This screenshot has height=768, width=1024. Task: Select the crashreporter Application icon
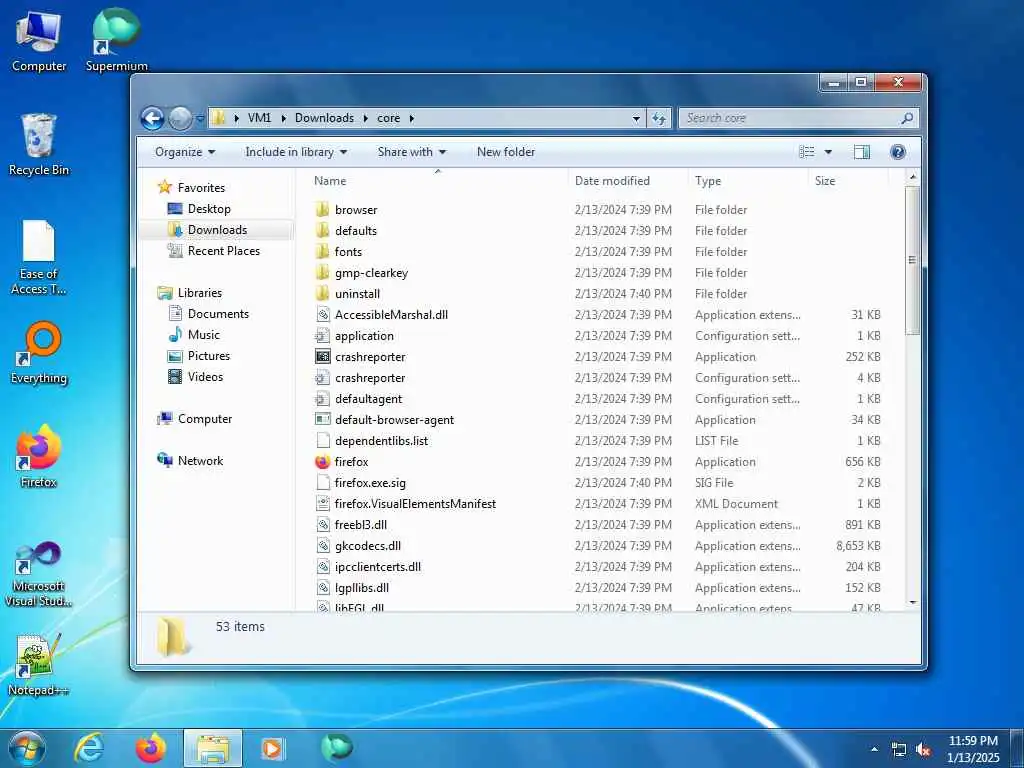323,357
